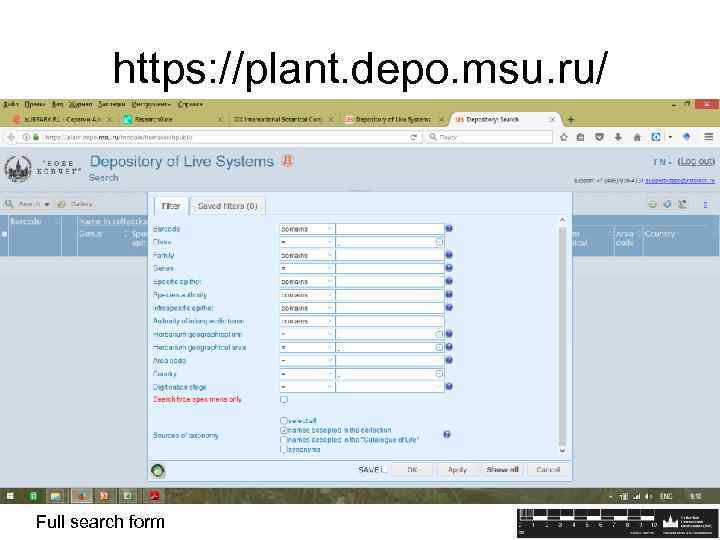Open lookup picker in Herbarium geographical unit field

tap(439, 334)
